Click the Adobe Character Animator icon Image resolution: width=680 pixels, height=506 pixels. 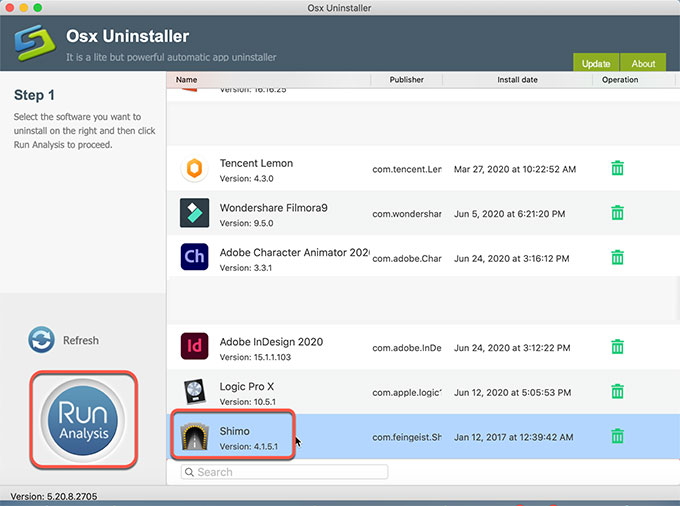click(194, 256)
